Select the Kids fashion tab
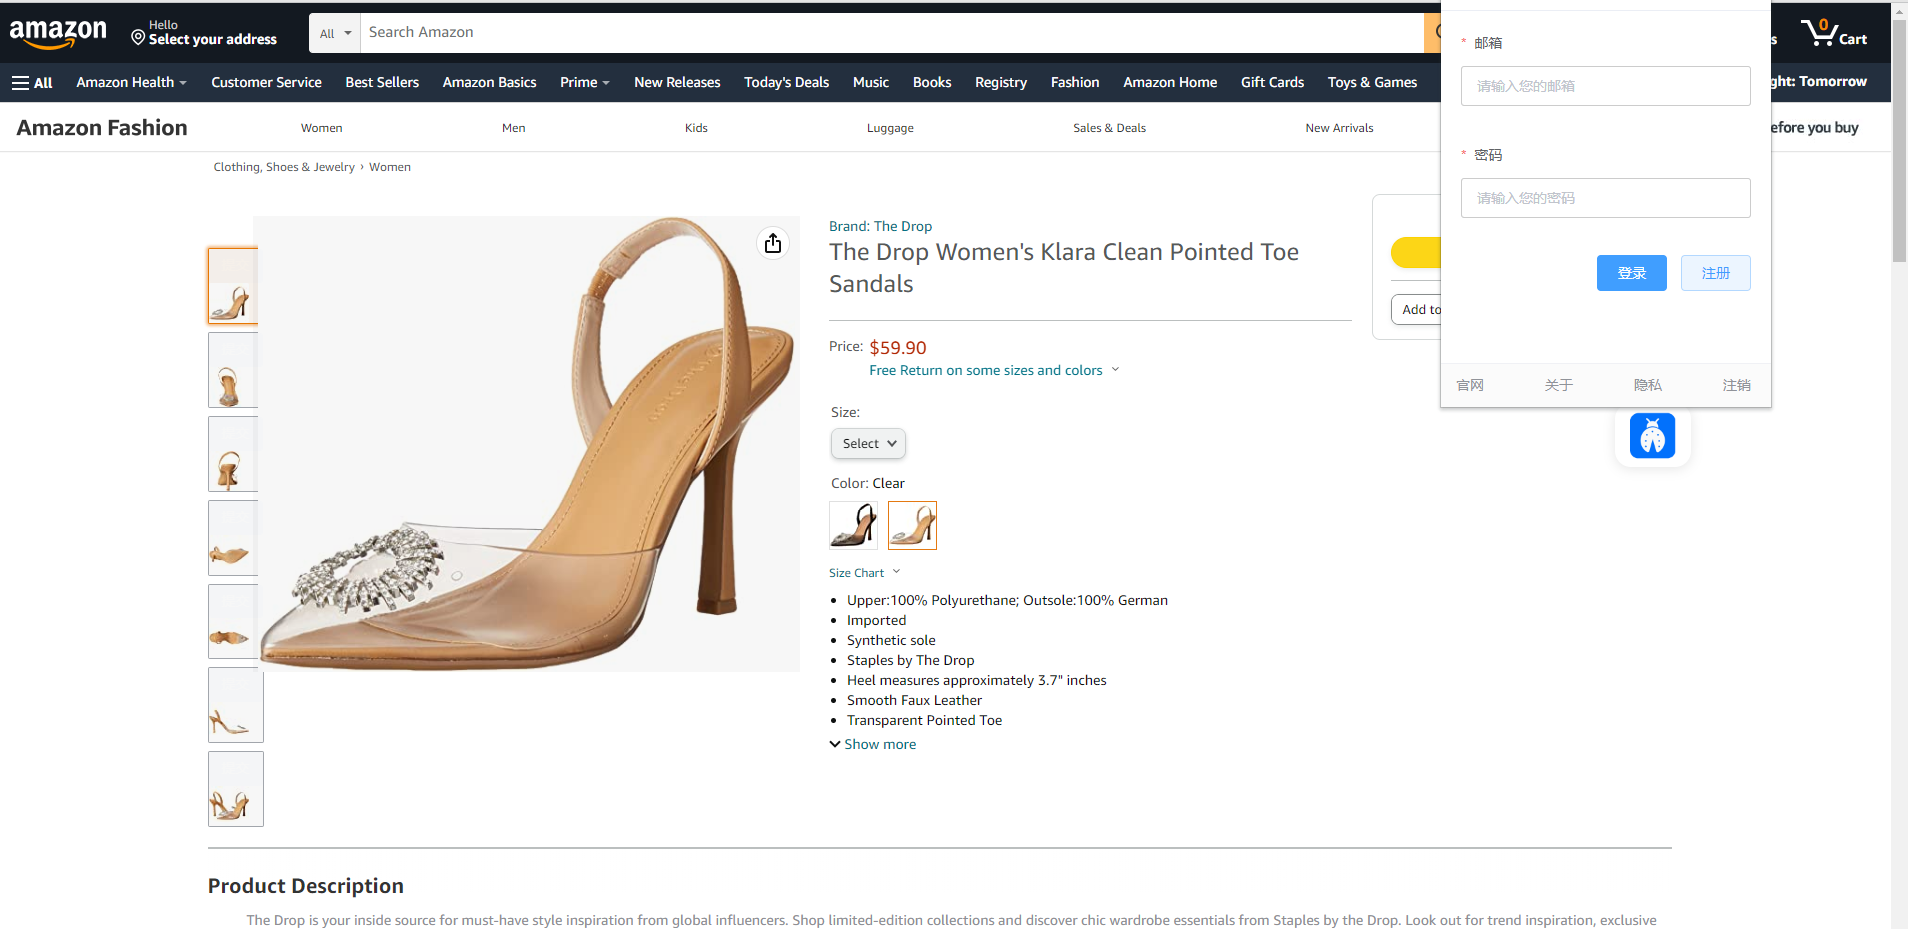Viewport: 1908px width, 929px height. click(x=696, y=128)
